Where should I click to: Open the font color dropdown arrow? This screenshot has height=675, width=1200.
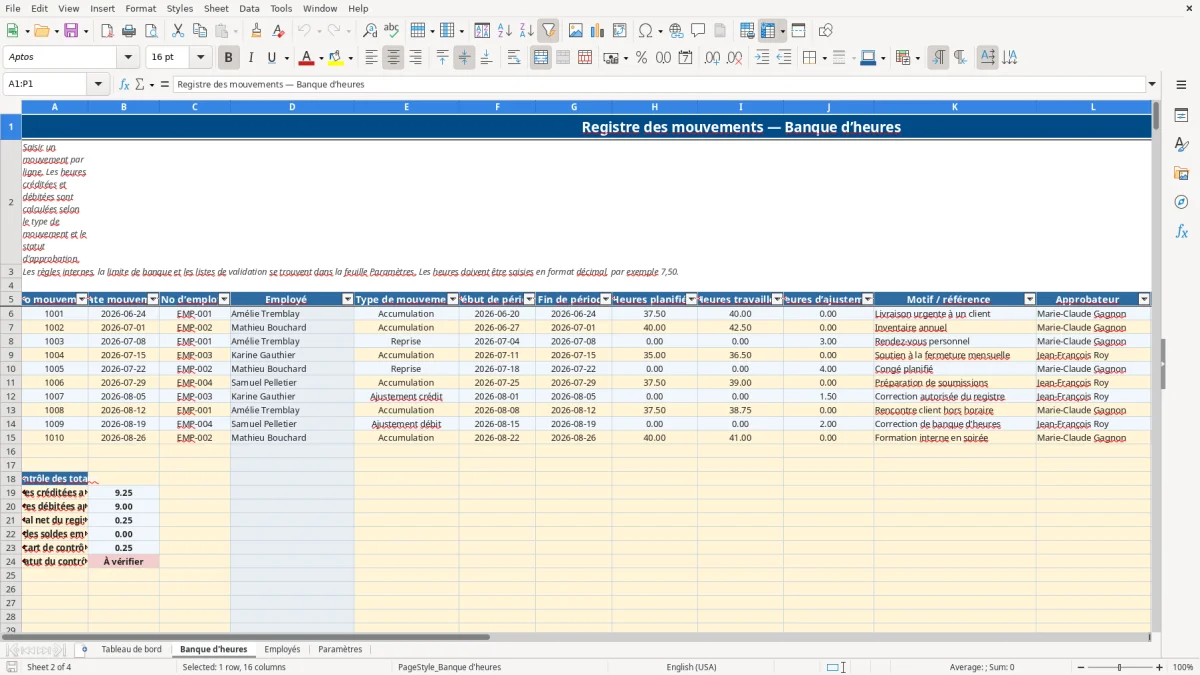coord(322,58)
